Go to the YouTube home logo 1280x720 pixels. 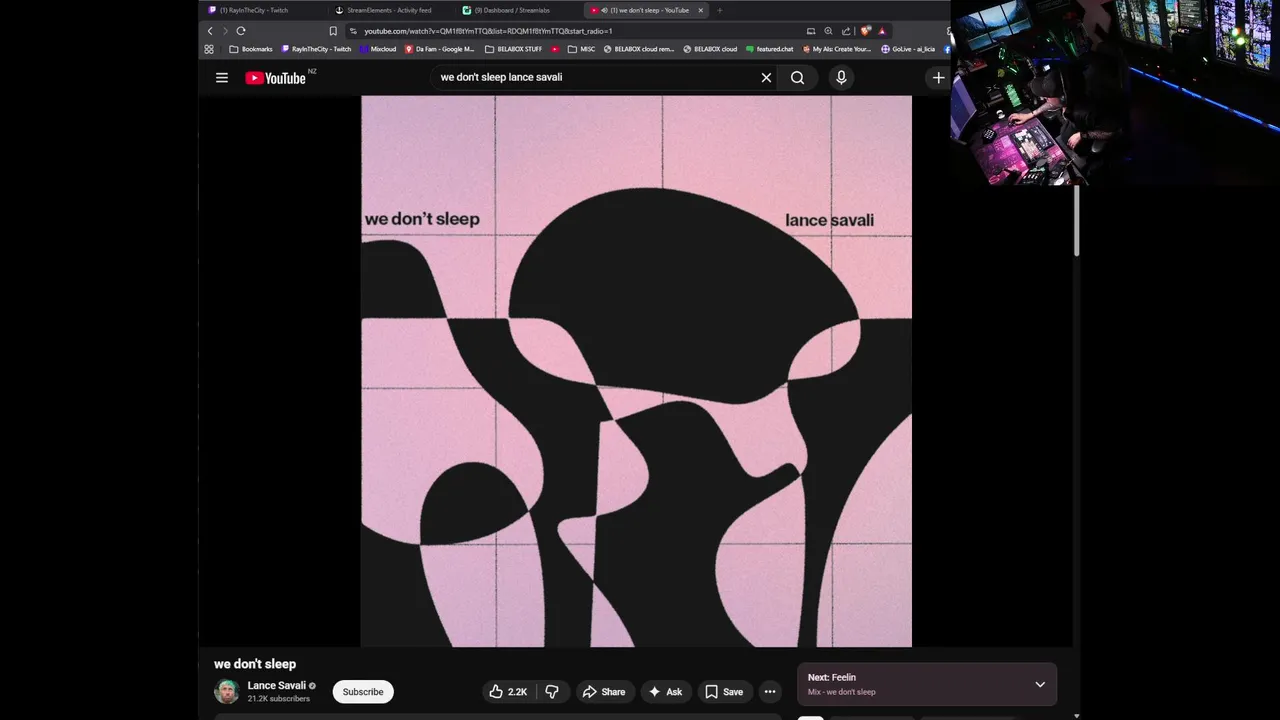pos(276,78)
